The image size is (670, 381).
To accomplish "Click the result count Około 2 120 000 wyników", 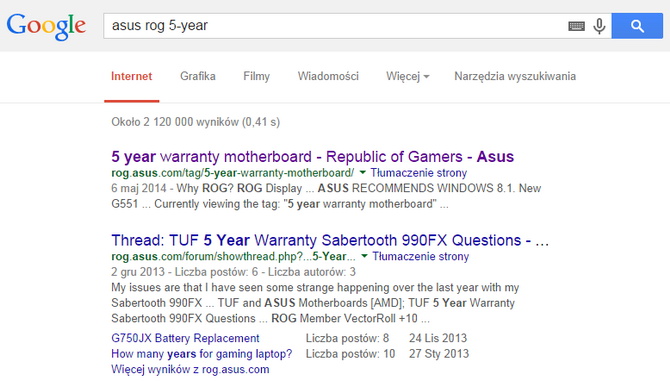I will click(x=196, y=122).
